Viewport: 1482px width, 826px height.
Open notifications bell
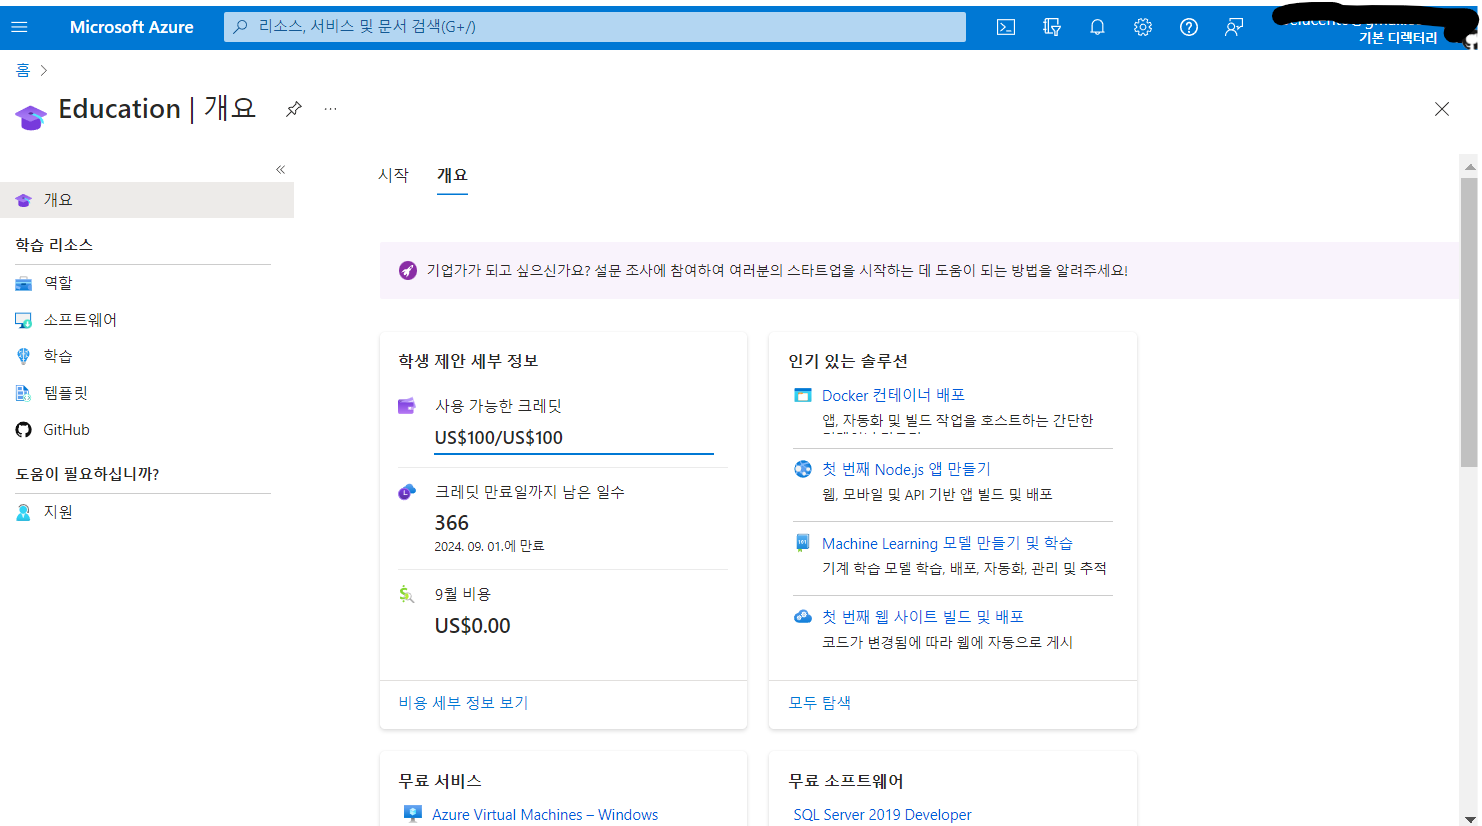tap(1097, 27)
